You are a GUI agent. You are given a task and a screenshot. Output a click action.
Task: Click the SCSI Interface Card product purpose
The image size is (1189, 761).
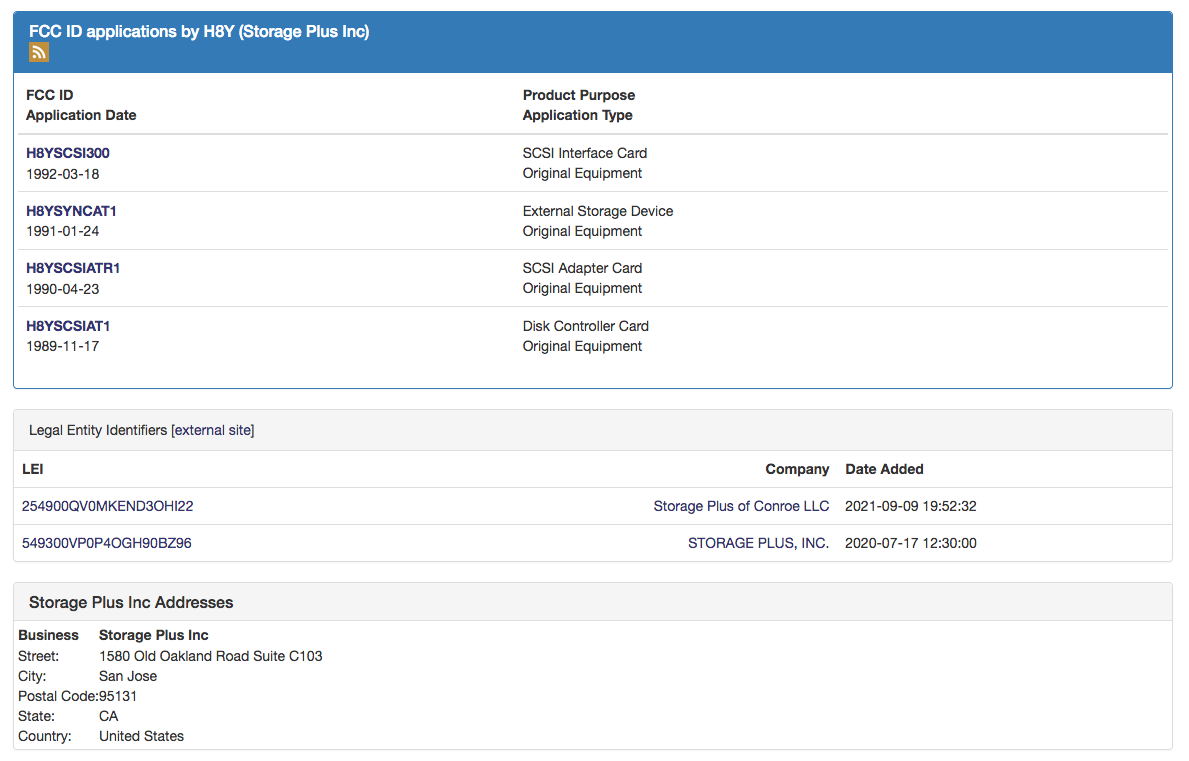click(x=584, y=153)
